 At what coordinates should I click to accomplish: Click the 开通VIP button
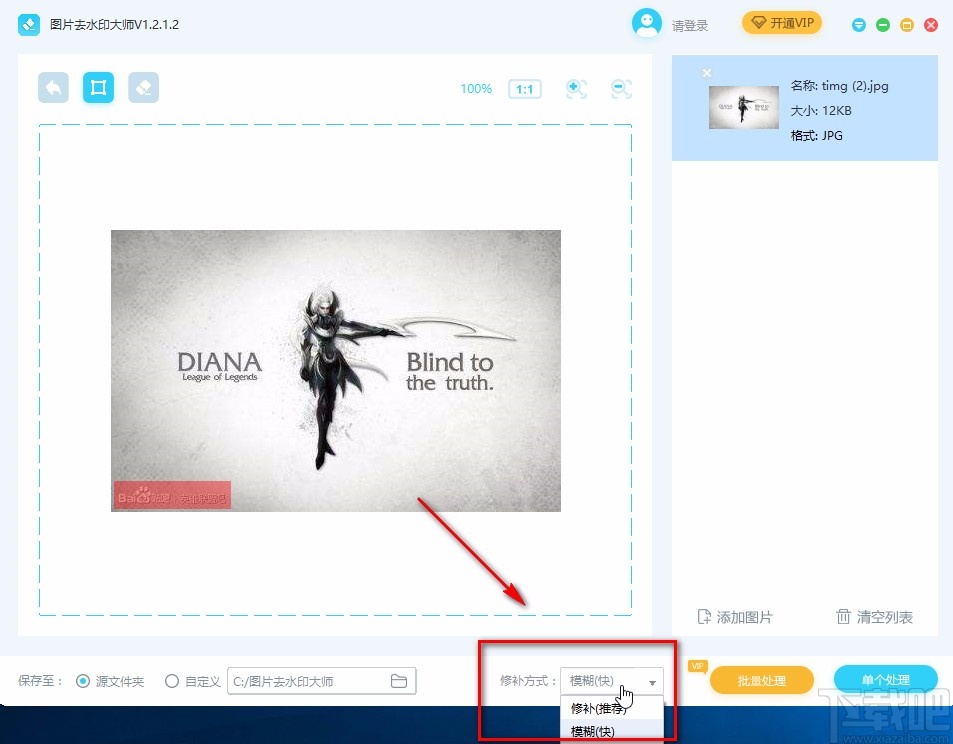tap(782, 23)
